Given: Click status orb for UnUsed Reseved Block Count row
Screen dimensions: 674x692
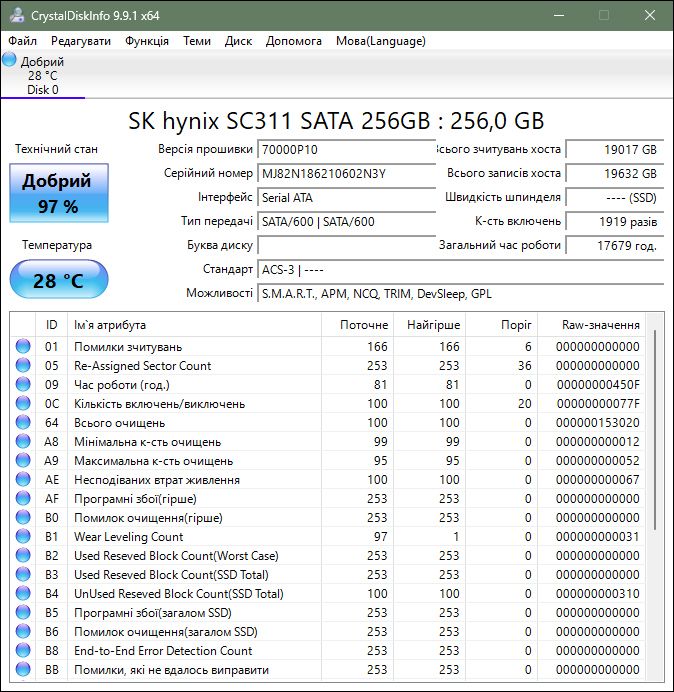Looking at the screenshot, I should click(23, 593).
